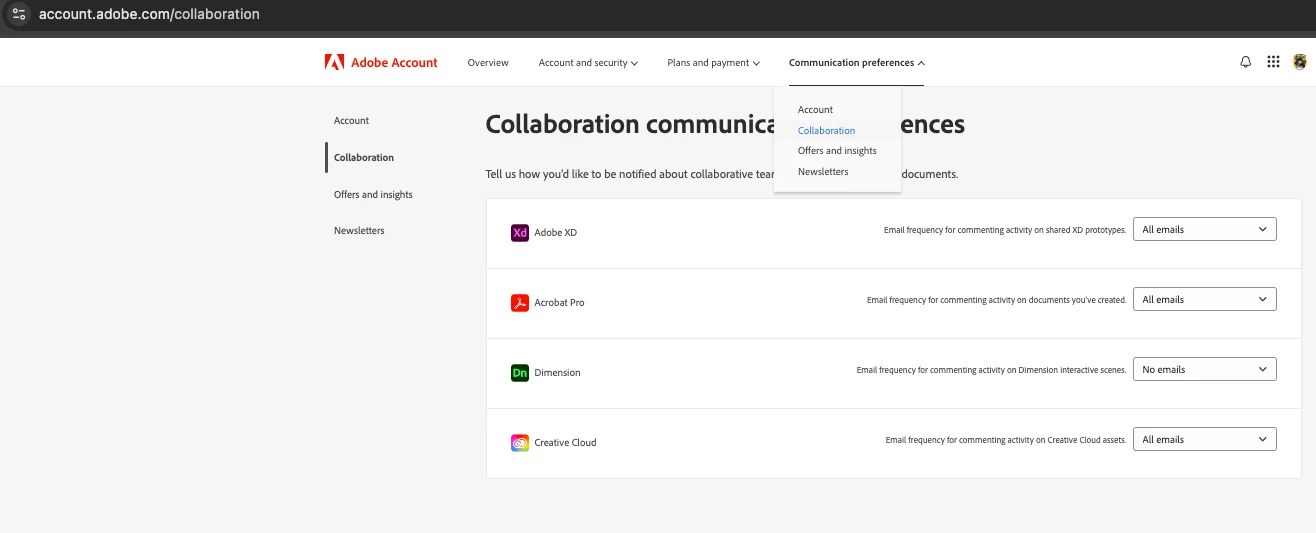
Task: Click the Dimension product name
Action: tap(557, 373)
